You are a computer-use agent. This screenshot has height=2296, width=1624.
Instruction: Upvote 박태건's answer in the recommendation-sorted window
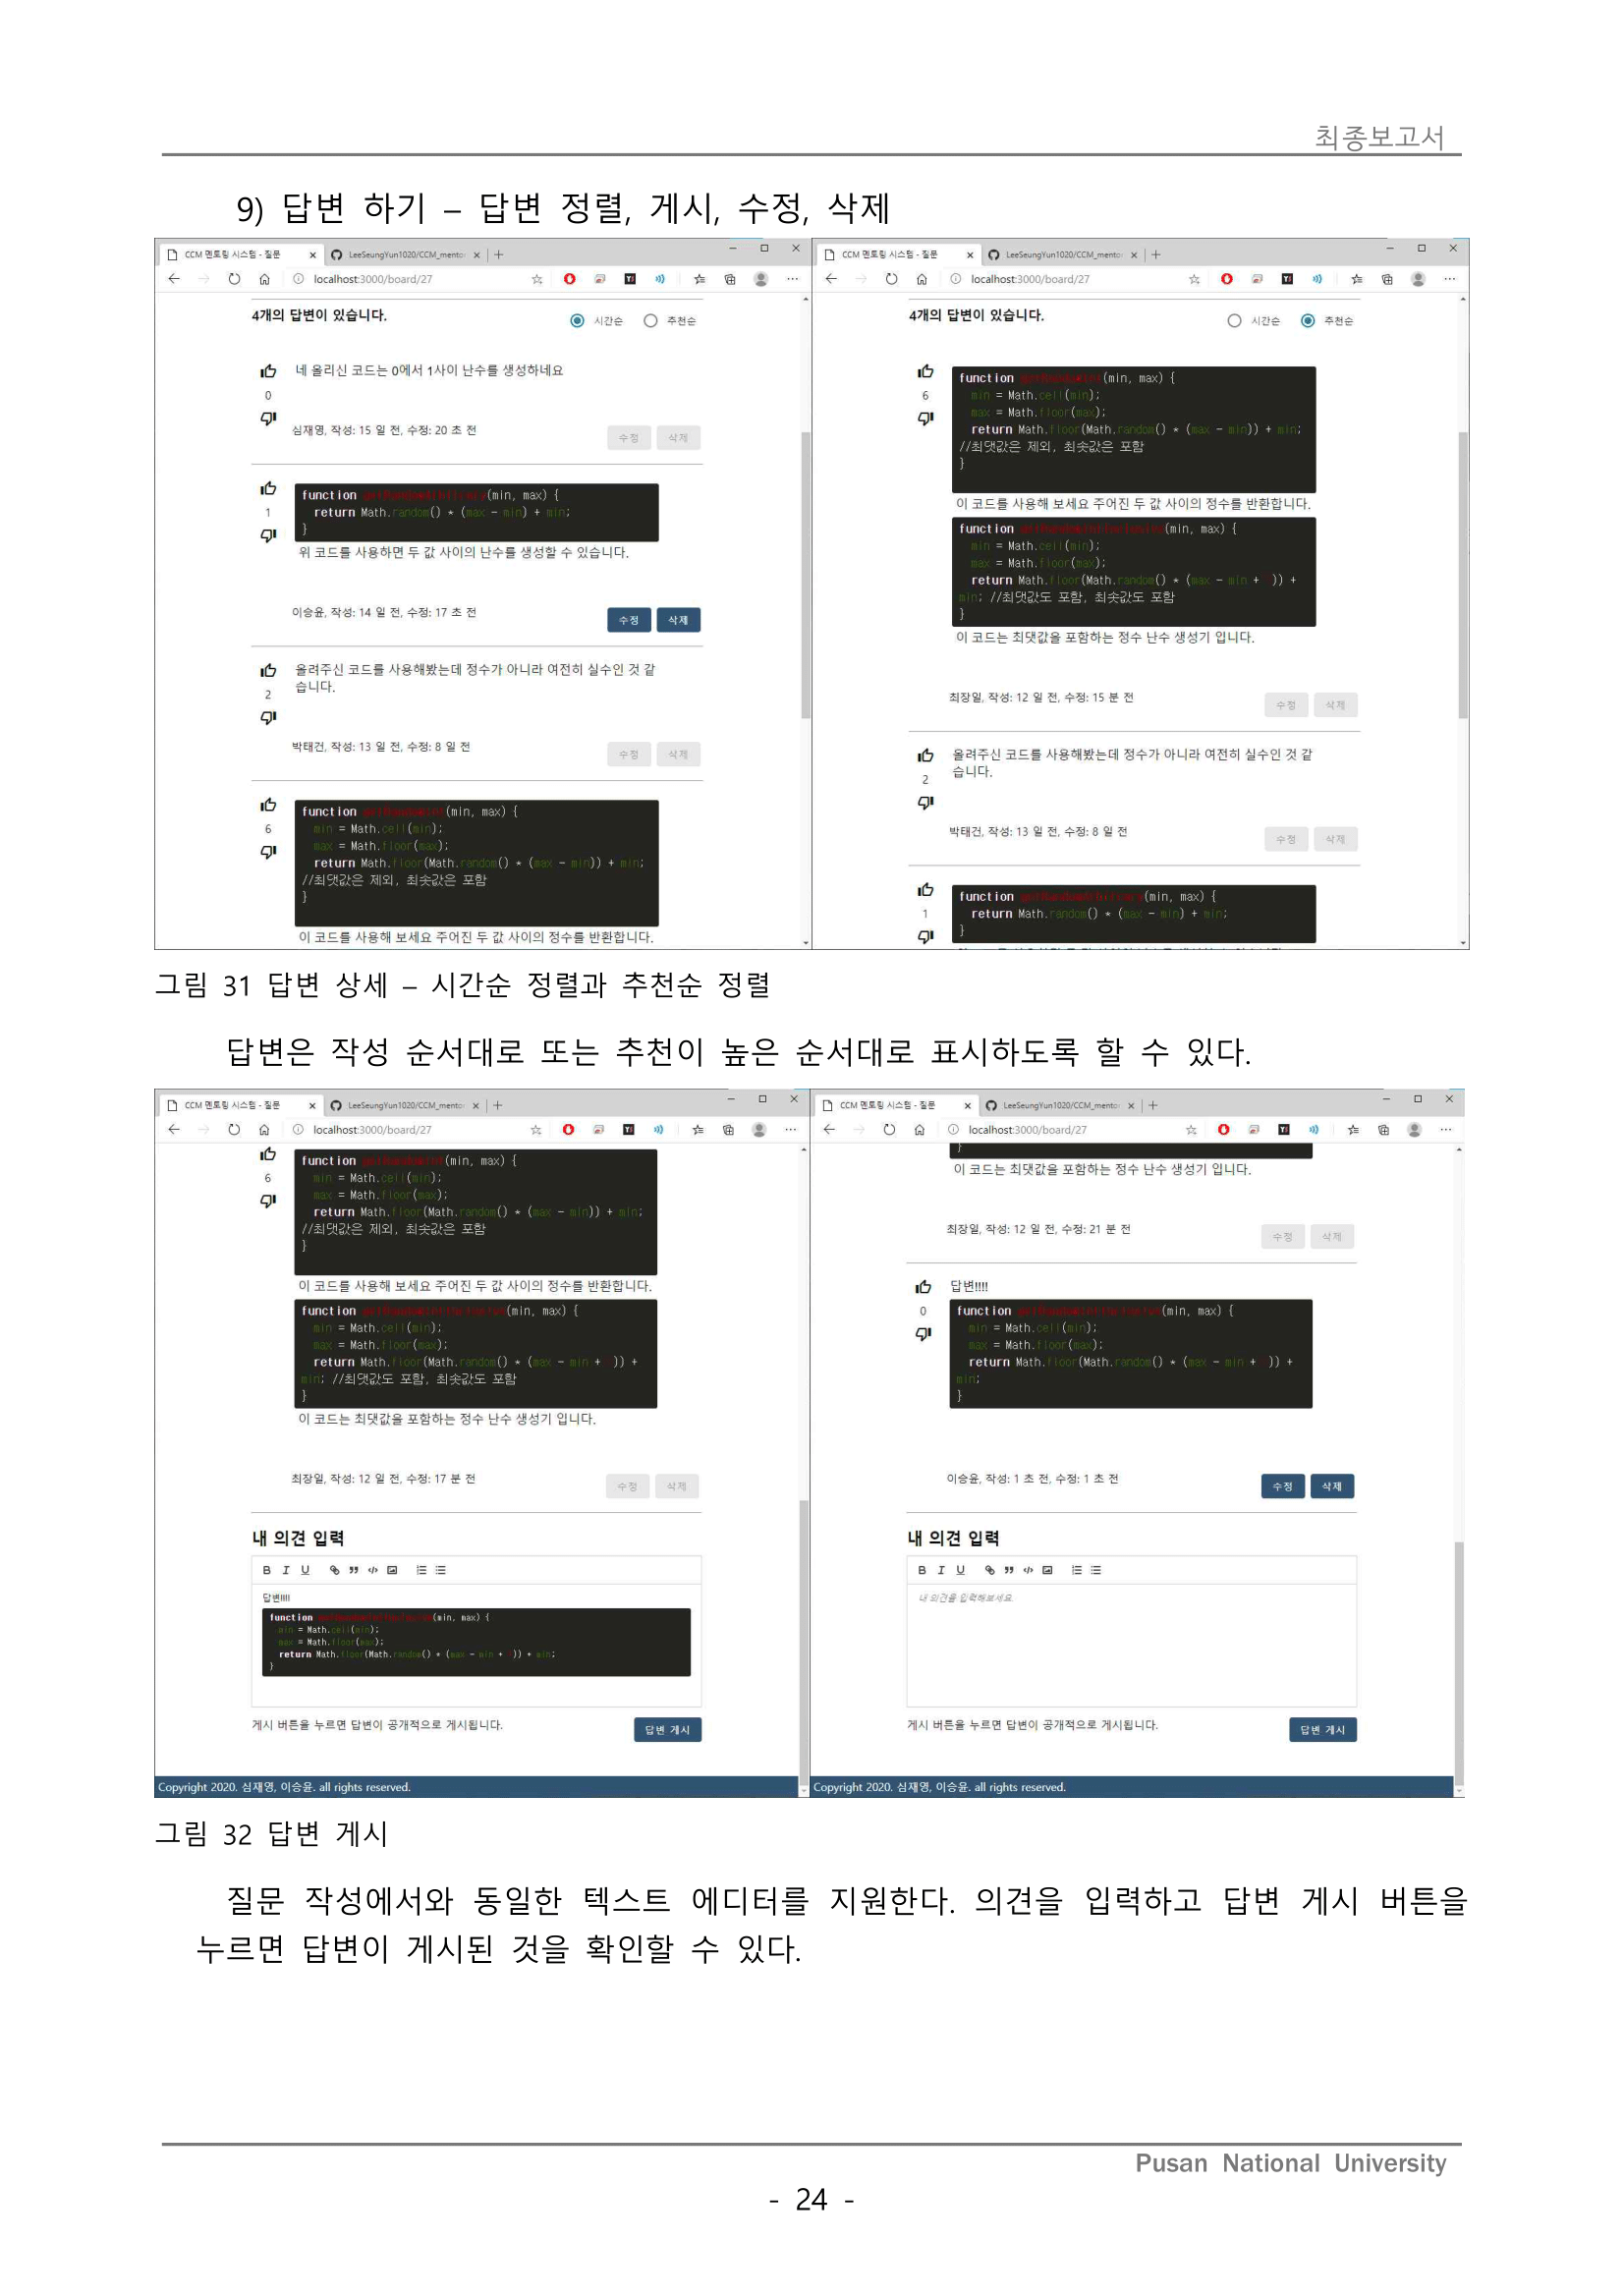coord(925,756)
